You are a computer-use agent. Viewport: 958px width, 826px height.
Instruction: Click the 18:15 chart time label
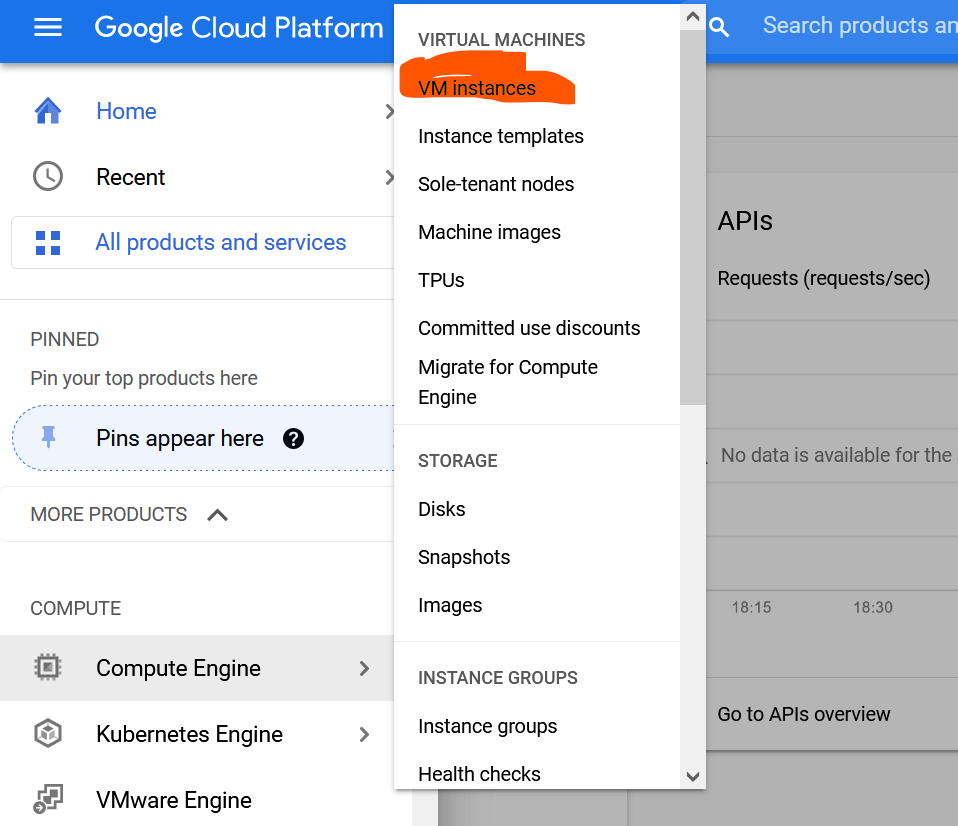pos(751,607)
